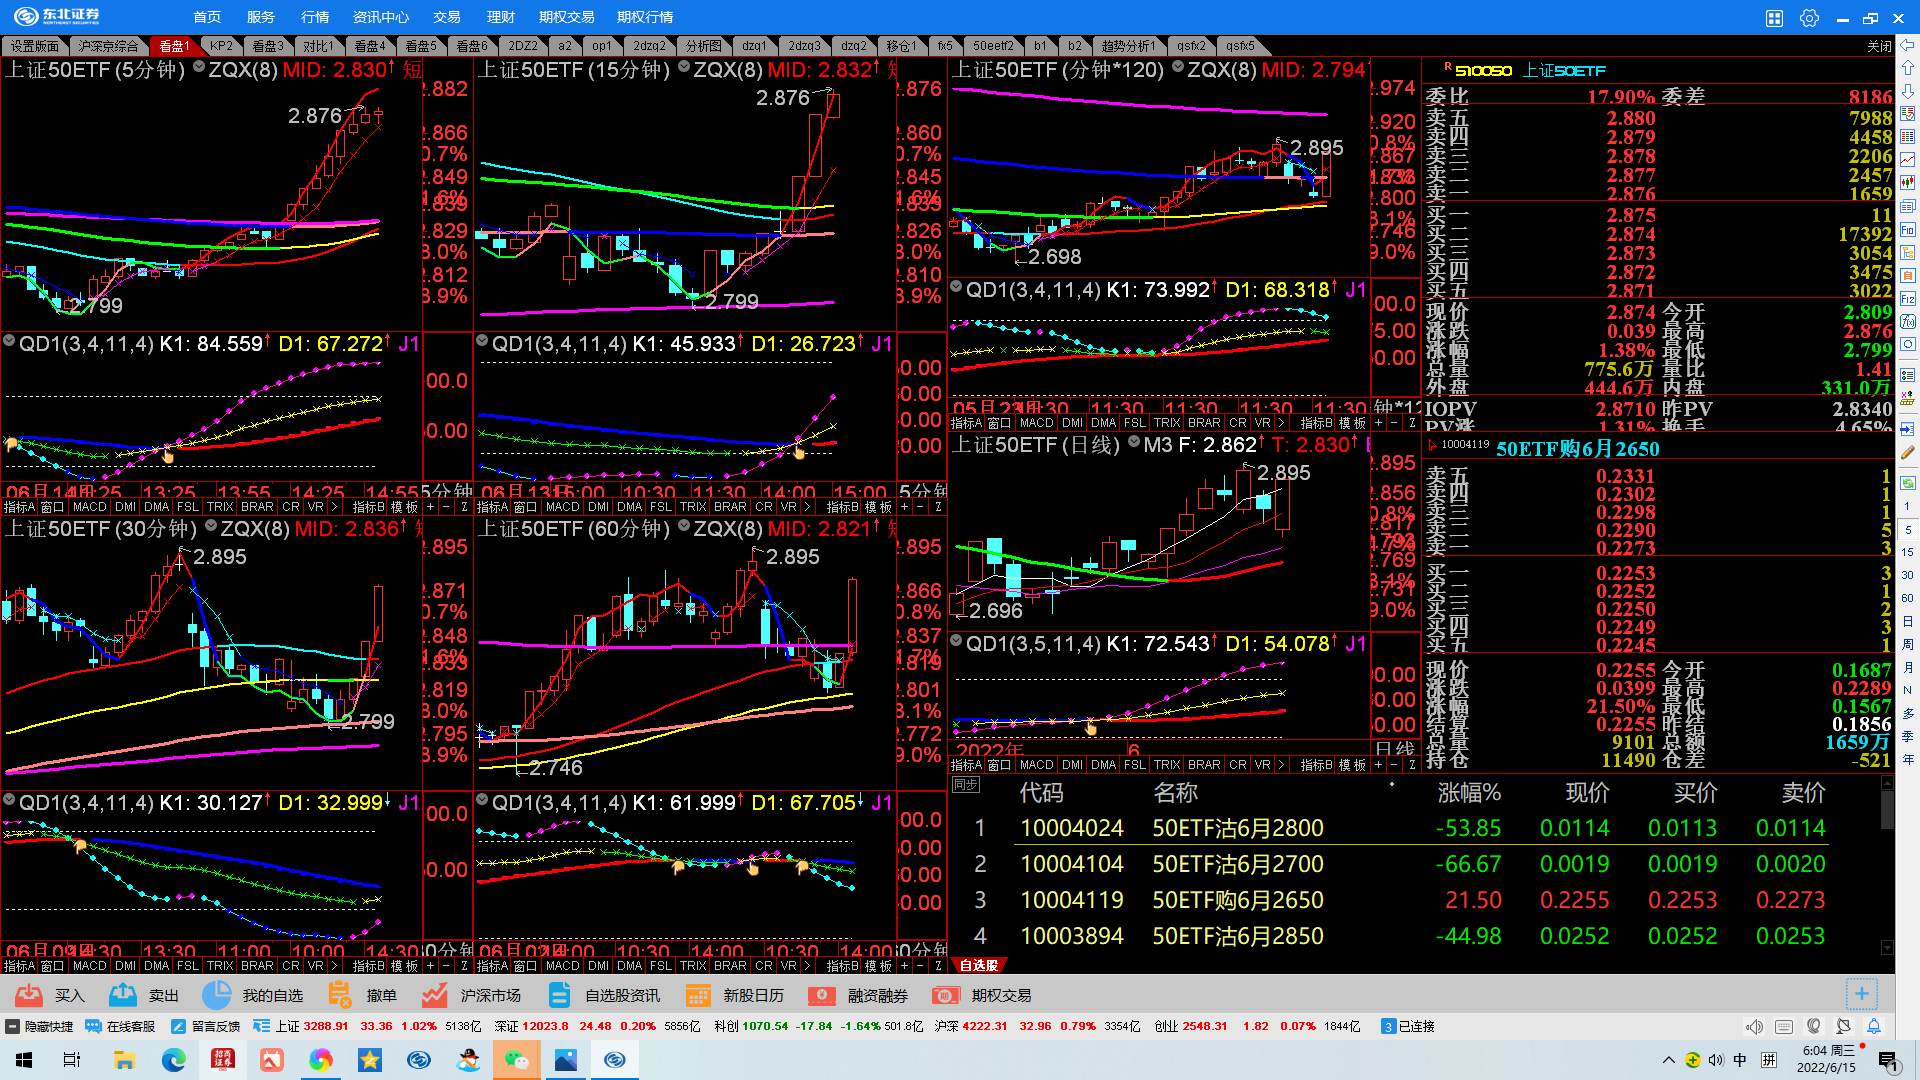Click the f(x) formula sidebar icon
The image size is (1920, 1080).
[1908, 322]
